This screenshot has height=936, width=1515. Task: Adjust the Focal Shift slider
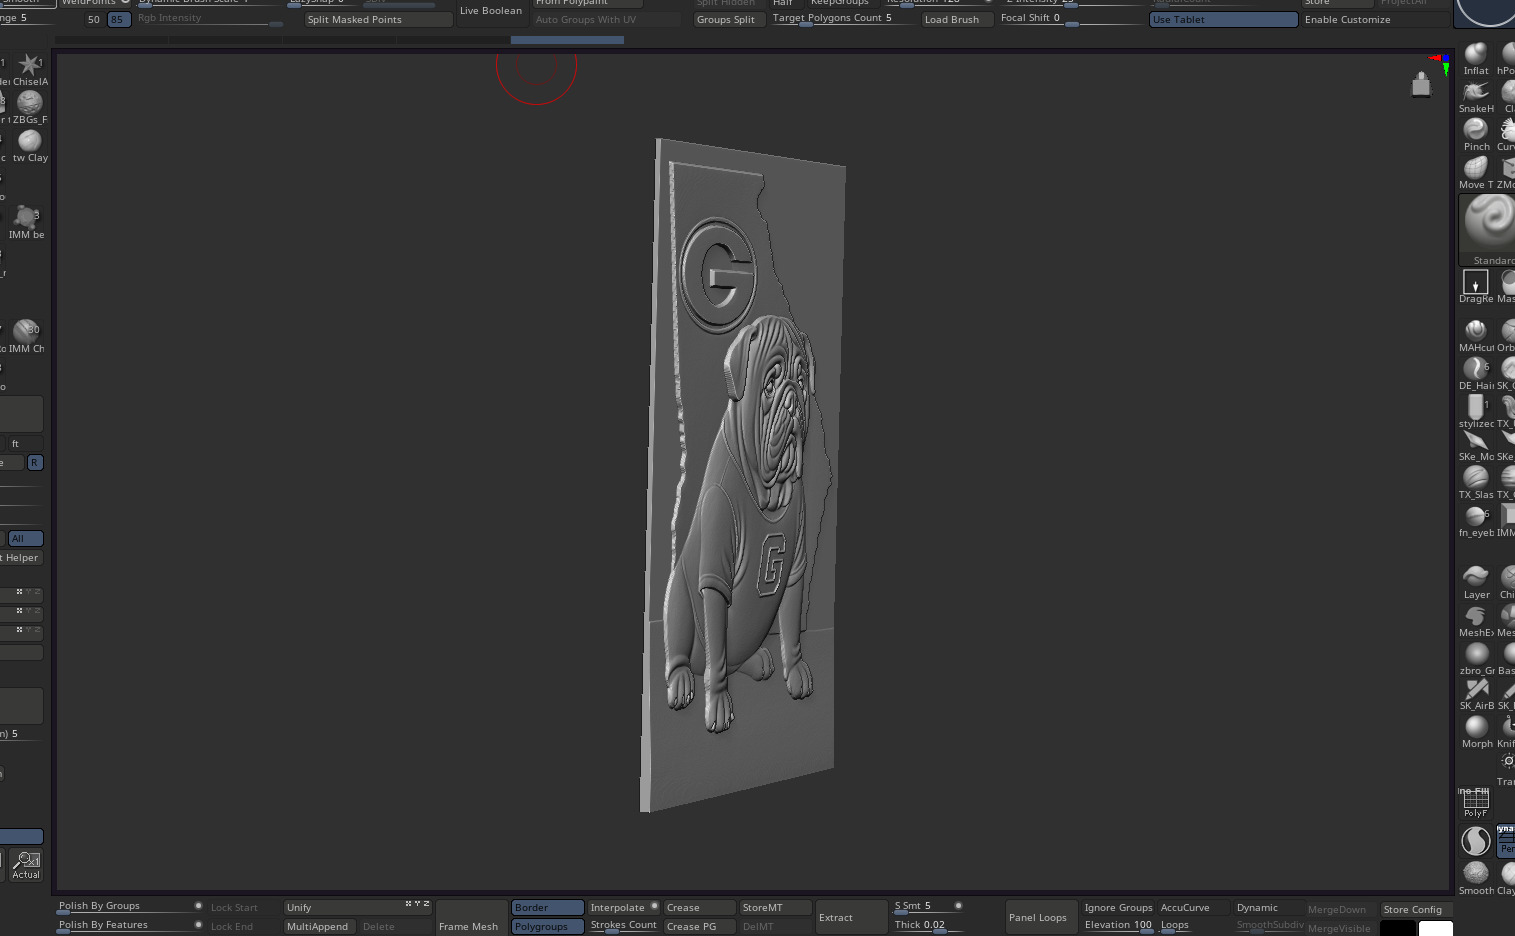pos(1071,19)
